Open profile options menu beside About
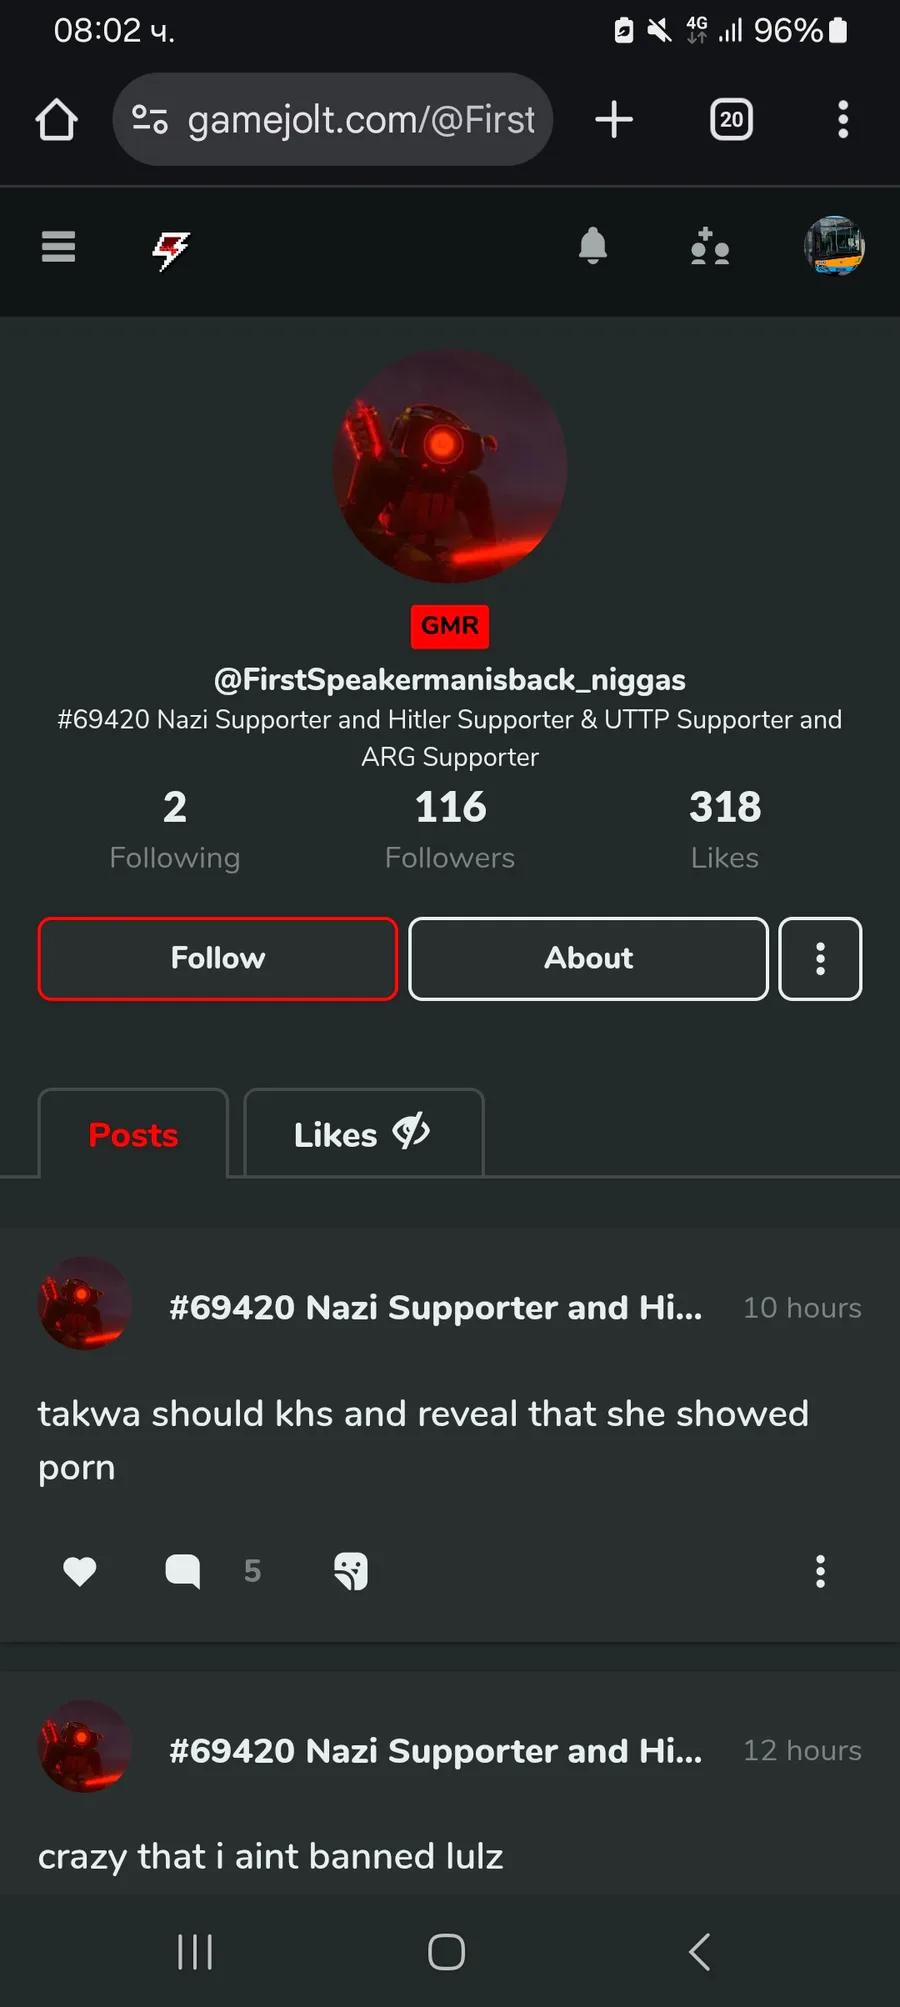This screenshot has height=2007, width=900. (x=820, y=958)
